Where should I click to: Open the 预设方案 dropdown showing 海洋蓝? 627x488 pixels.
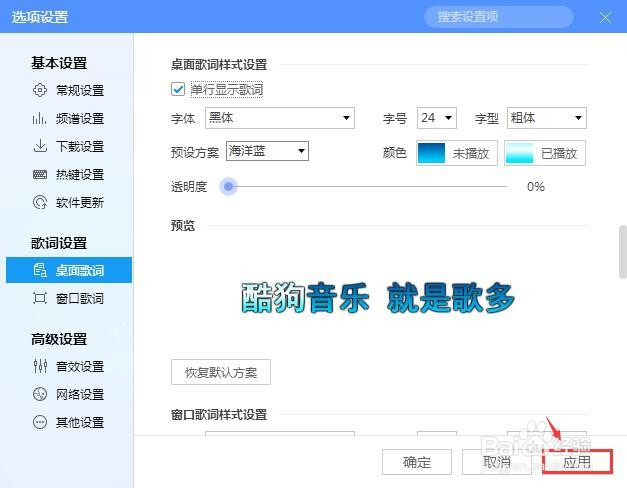pos(268,151)
